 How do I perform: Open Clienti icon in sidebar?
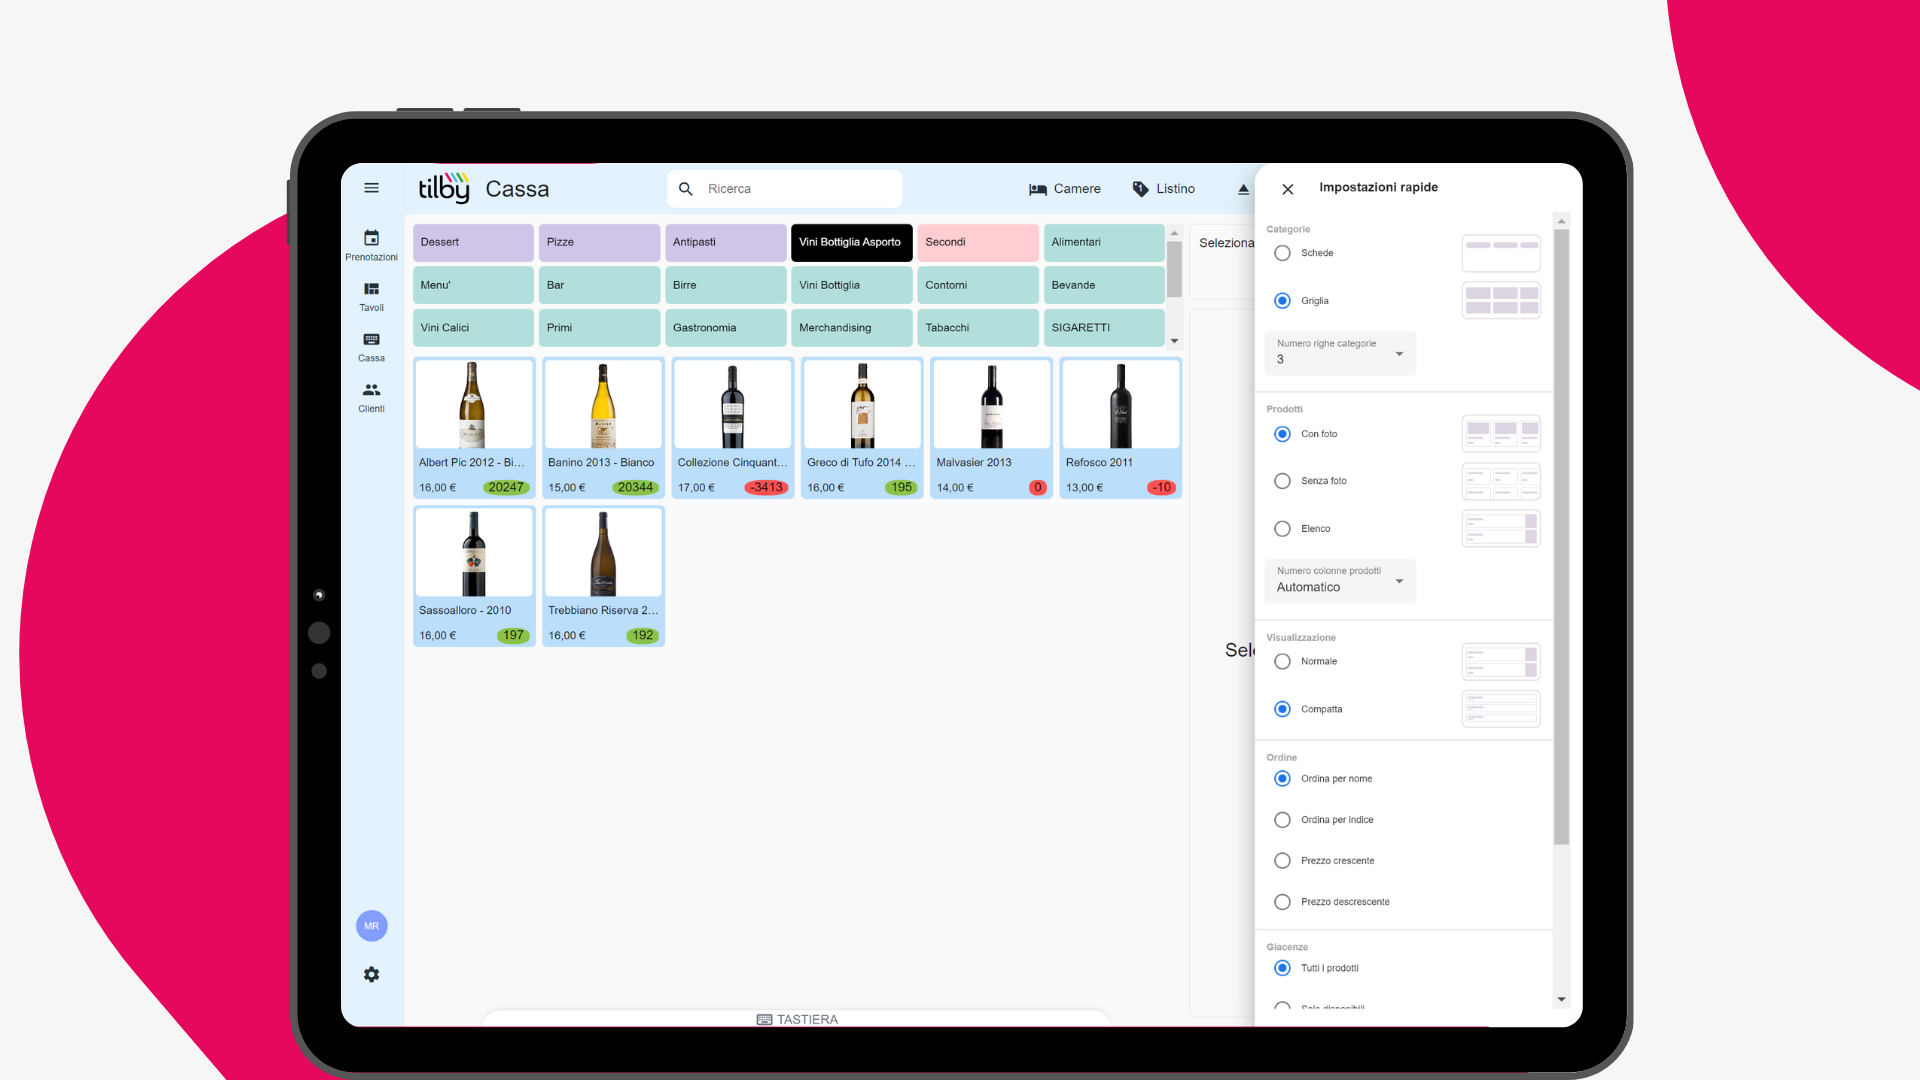click(x=371, y=390)
